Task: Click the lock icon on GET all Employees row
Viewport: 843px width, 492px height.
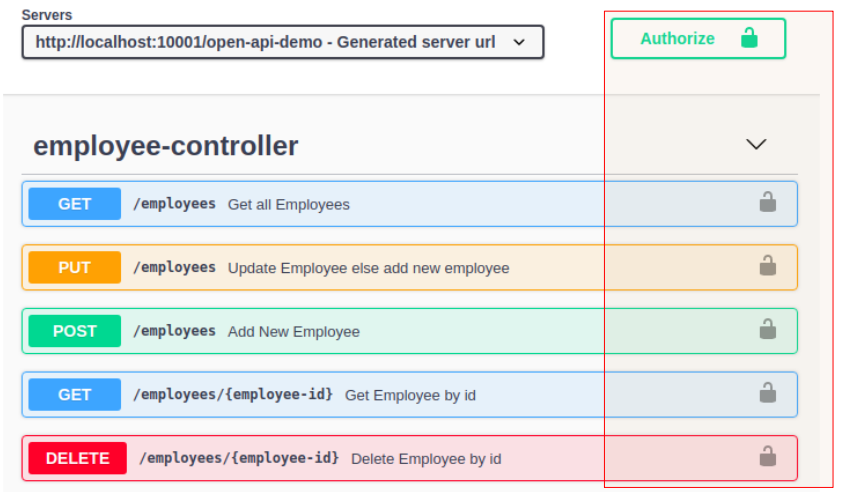Action: pos(767,203)
